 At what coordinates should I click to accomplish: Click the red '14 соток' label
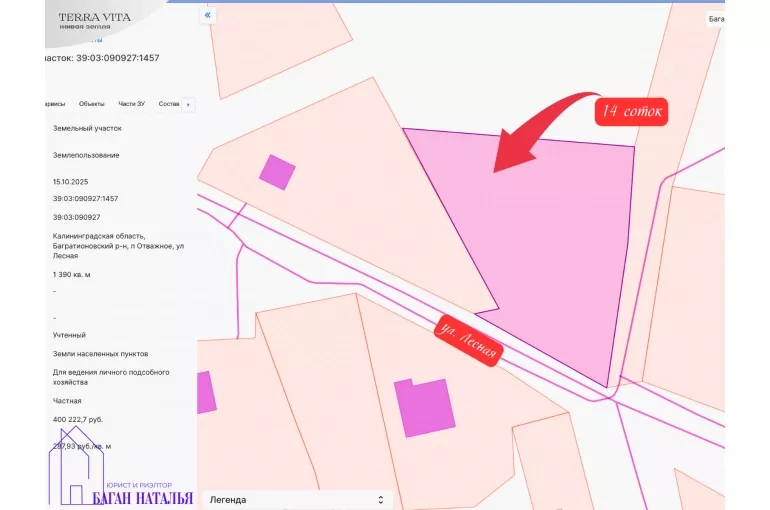[631, 111]
